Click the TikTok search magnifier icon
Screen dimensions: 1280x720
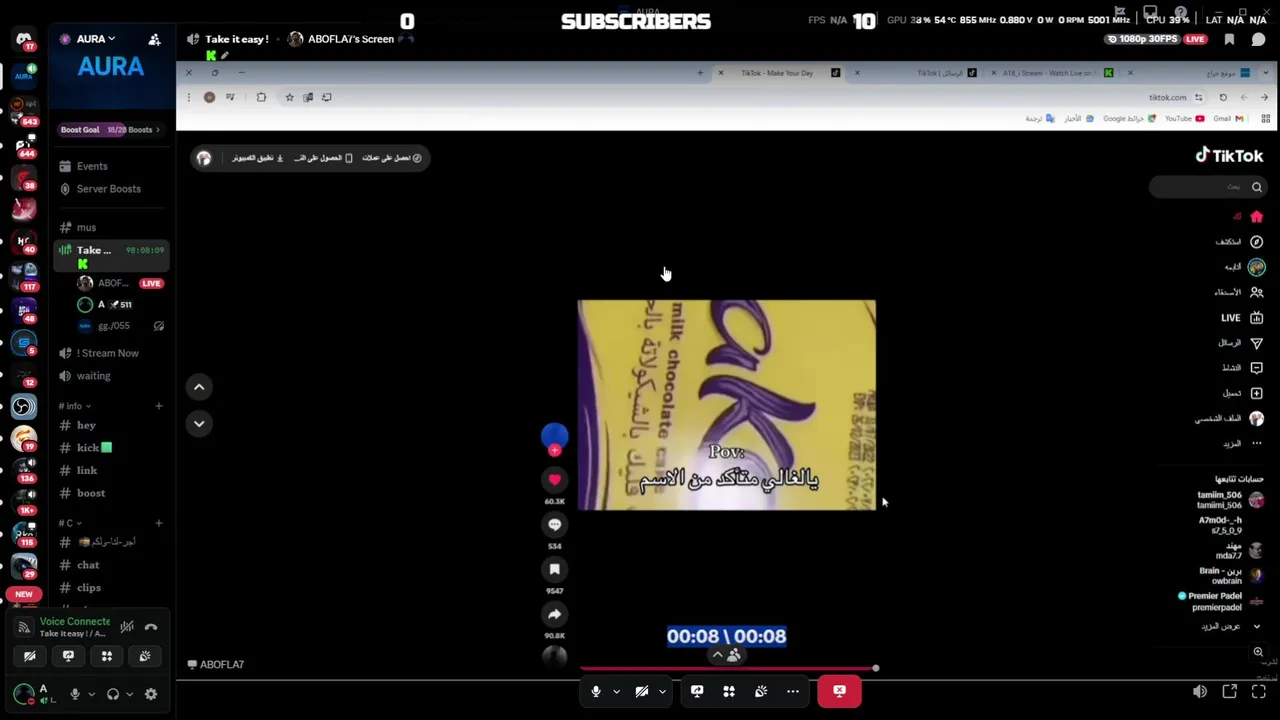[1257, 187]
